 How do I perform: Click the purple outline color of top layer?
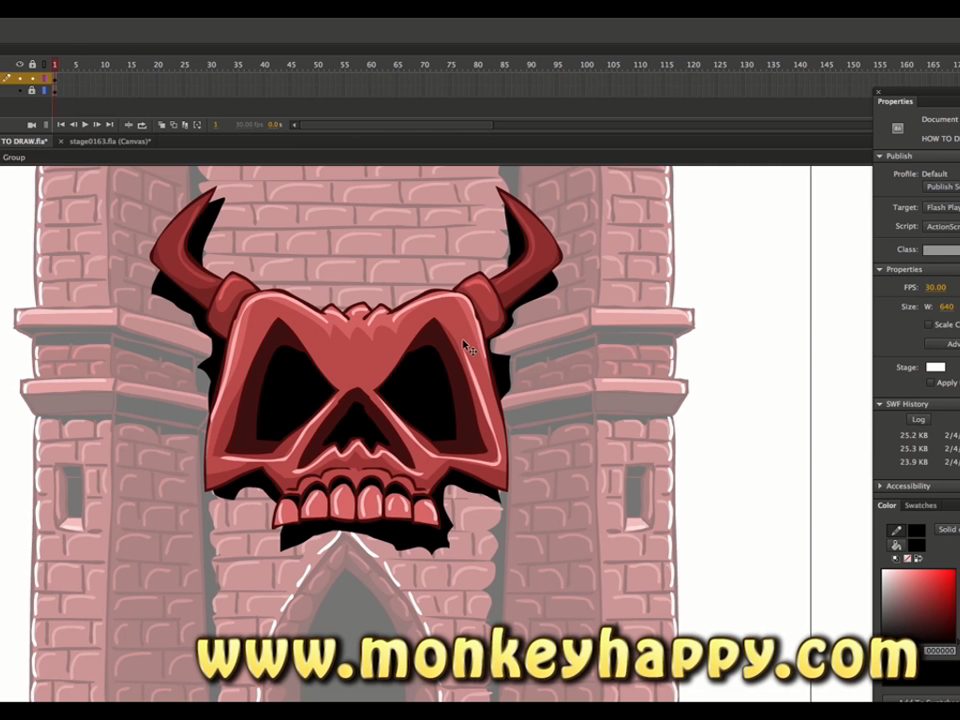pyautogui.click(x=45, y=78)
